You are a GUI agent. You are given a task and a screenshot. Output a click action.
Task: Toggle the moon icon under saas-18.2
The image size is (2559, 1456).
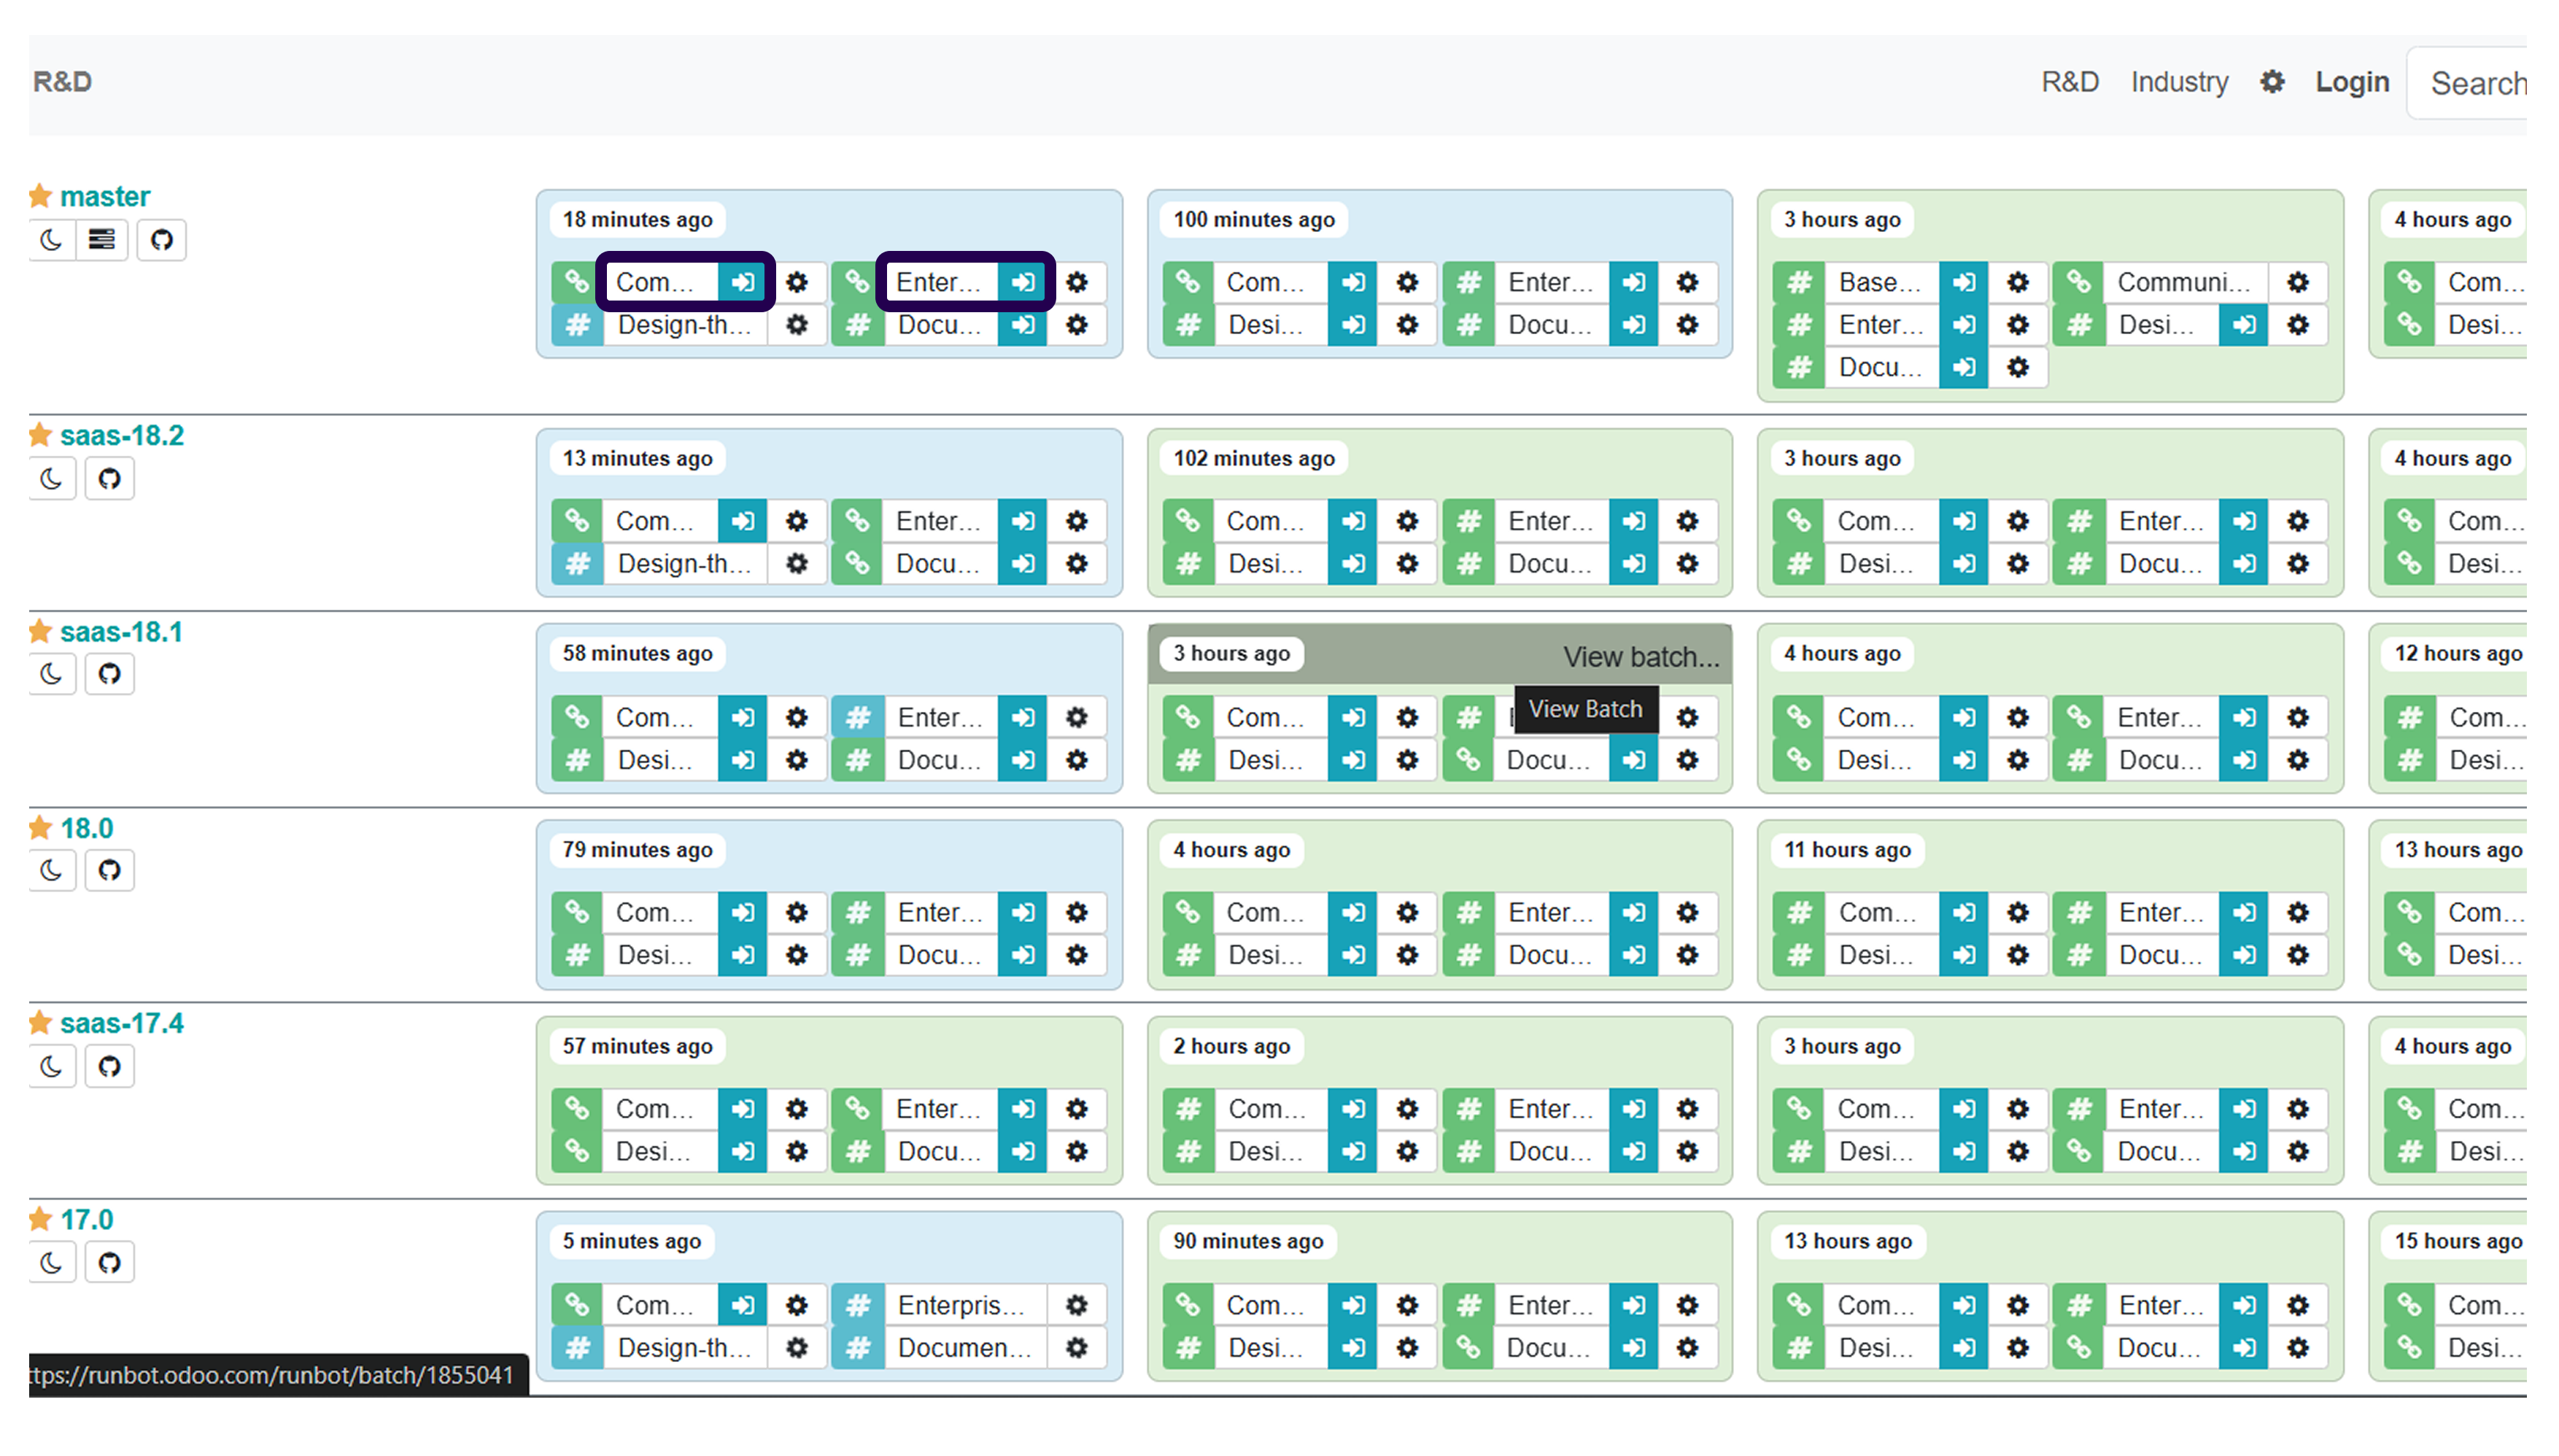[x=51, y=479]
